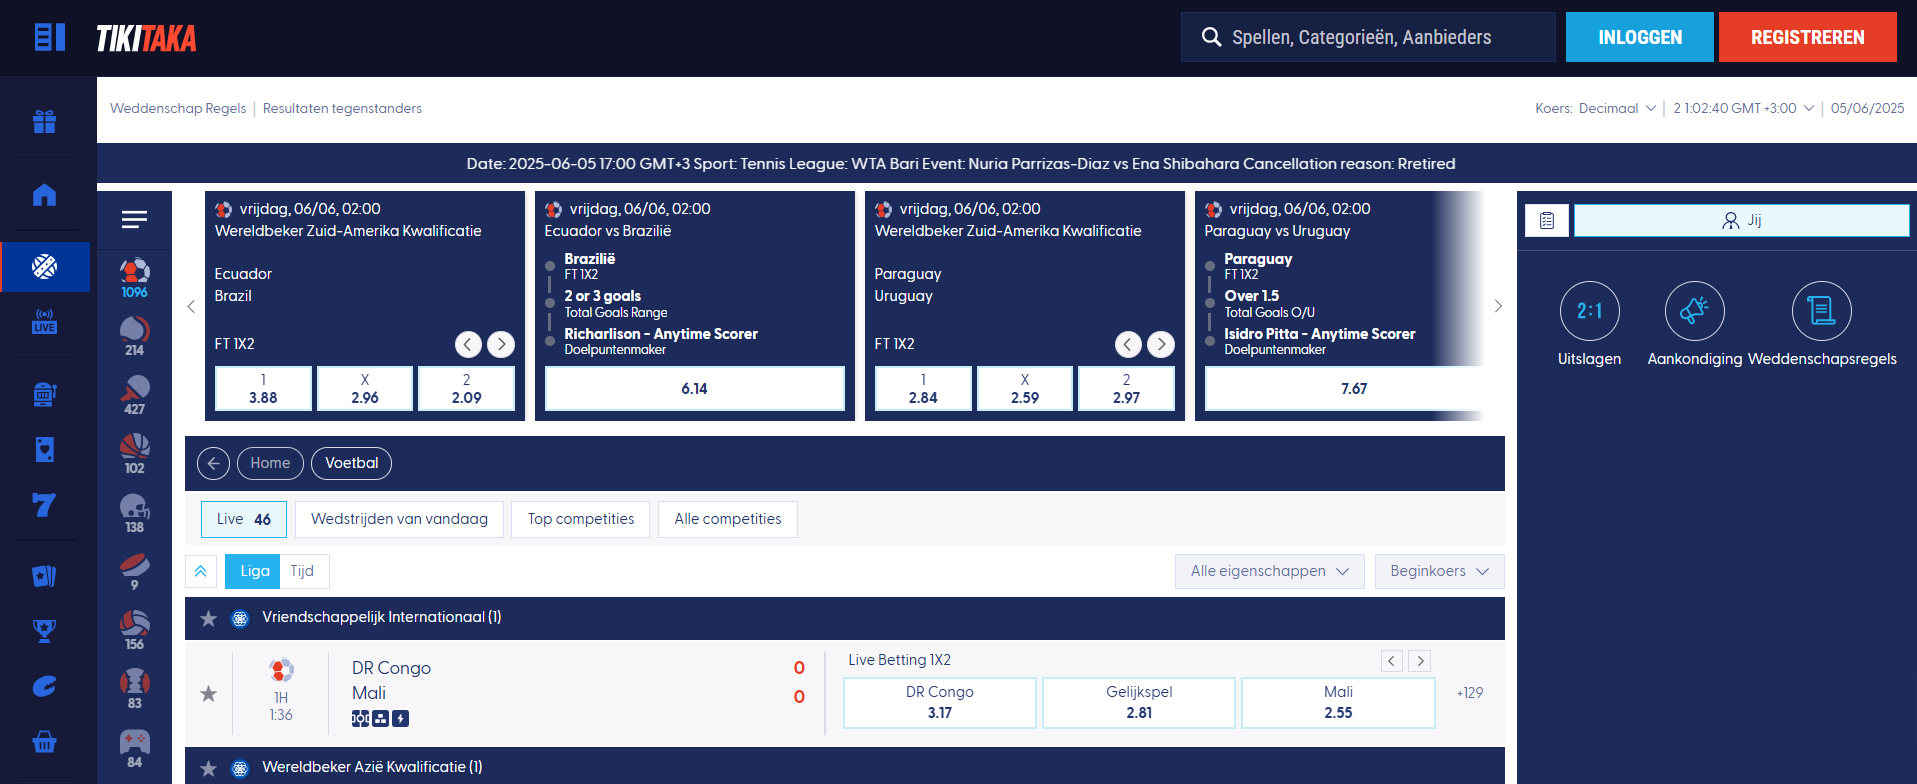The image size is (1917, 784).
Task: Select basketball icon with 102
Action: pos(134,454)
